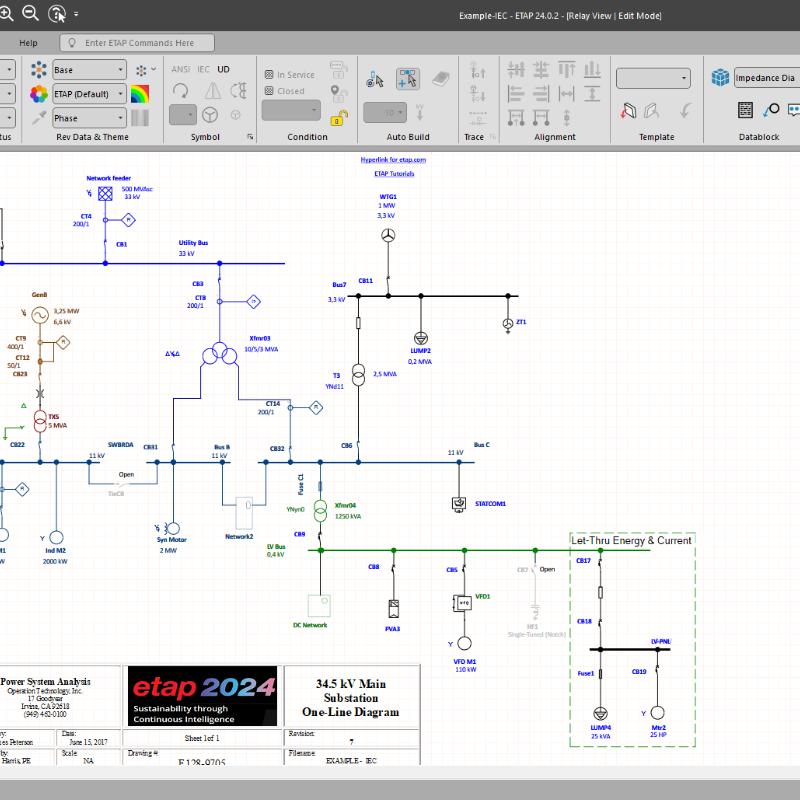Click the STATCOM1 element symbol
The width and height of the screenshot is (800, 800).
coord(459,504)
